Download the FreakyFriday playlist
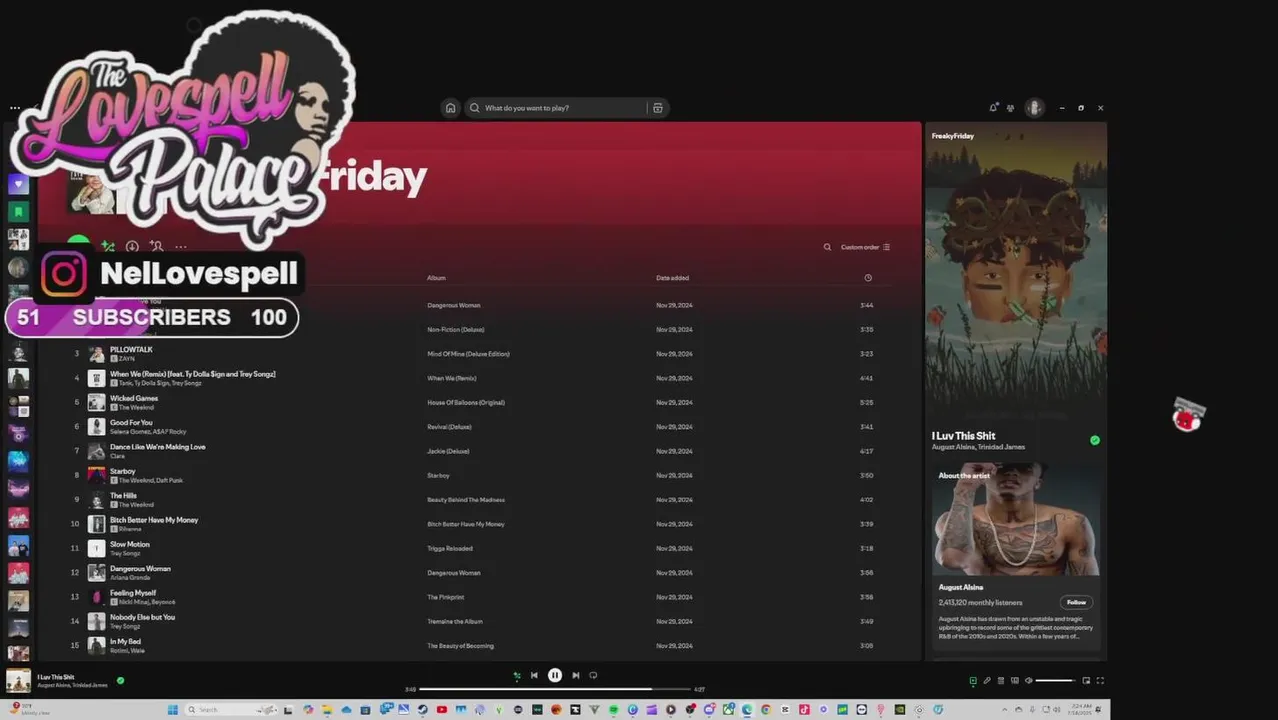The image size is (1278, 720). (x=132, y=247)
